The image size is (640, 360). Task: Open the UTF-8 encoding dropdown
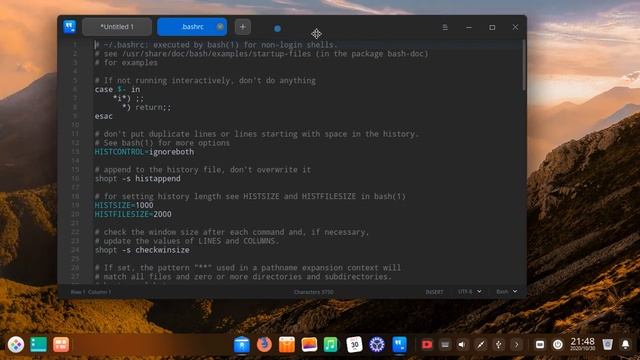click(469, 291)
